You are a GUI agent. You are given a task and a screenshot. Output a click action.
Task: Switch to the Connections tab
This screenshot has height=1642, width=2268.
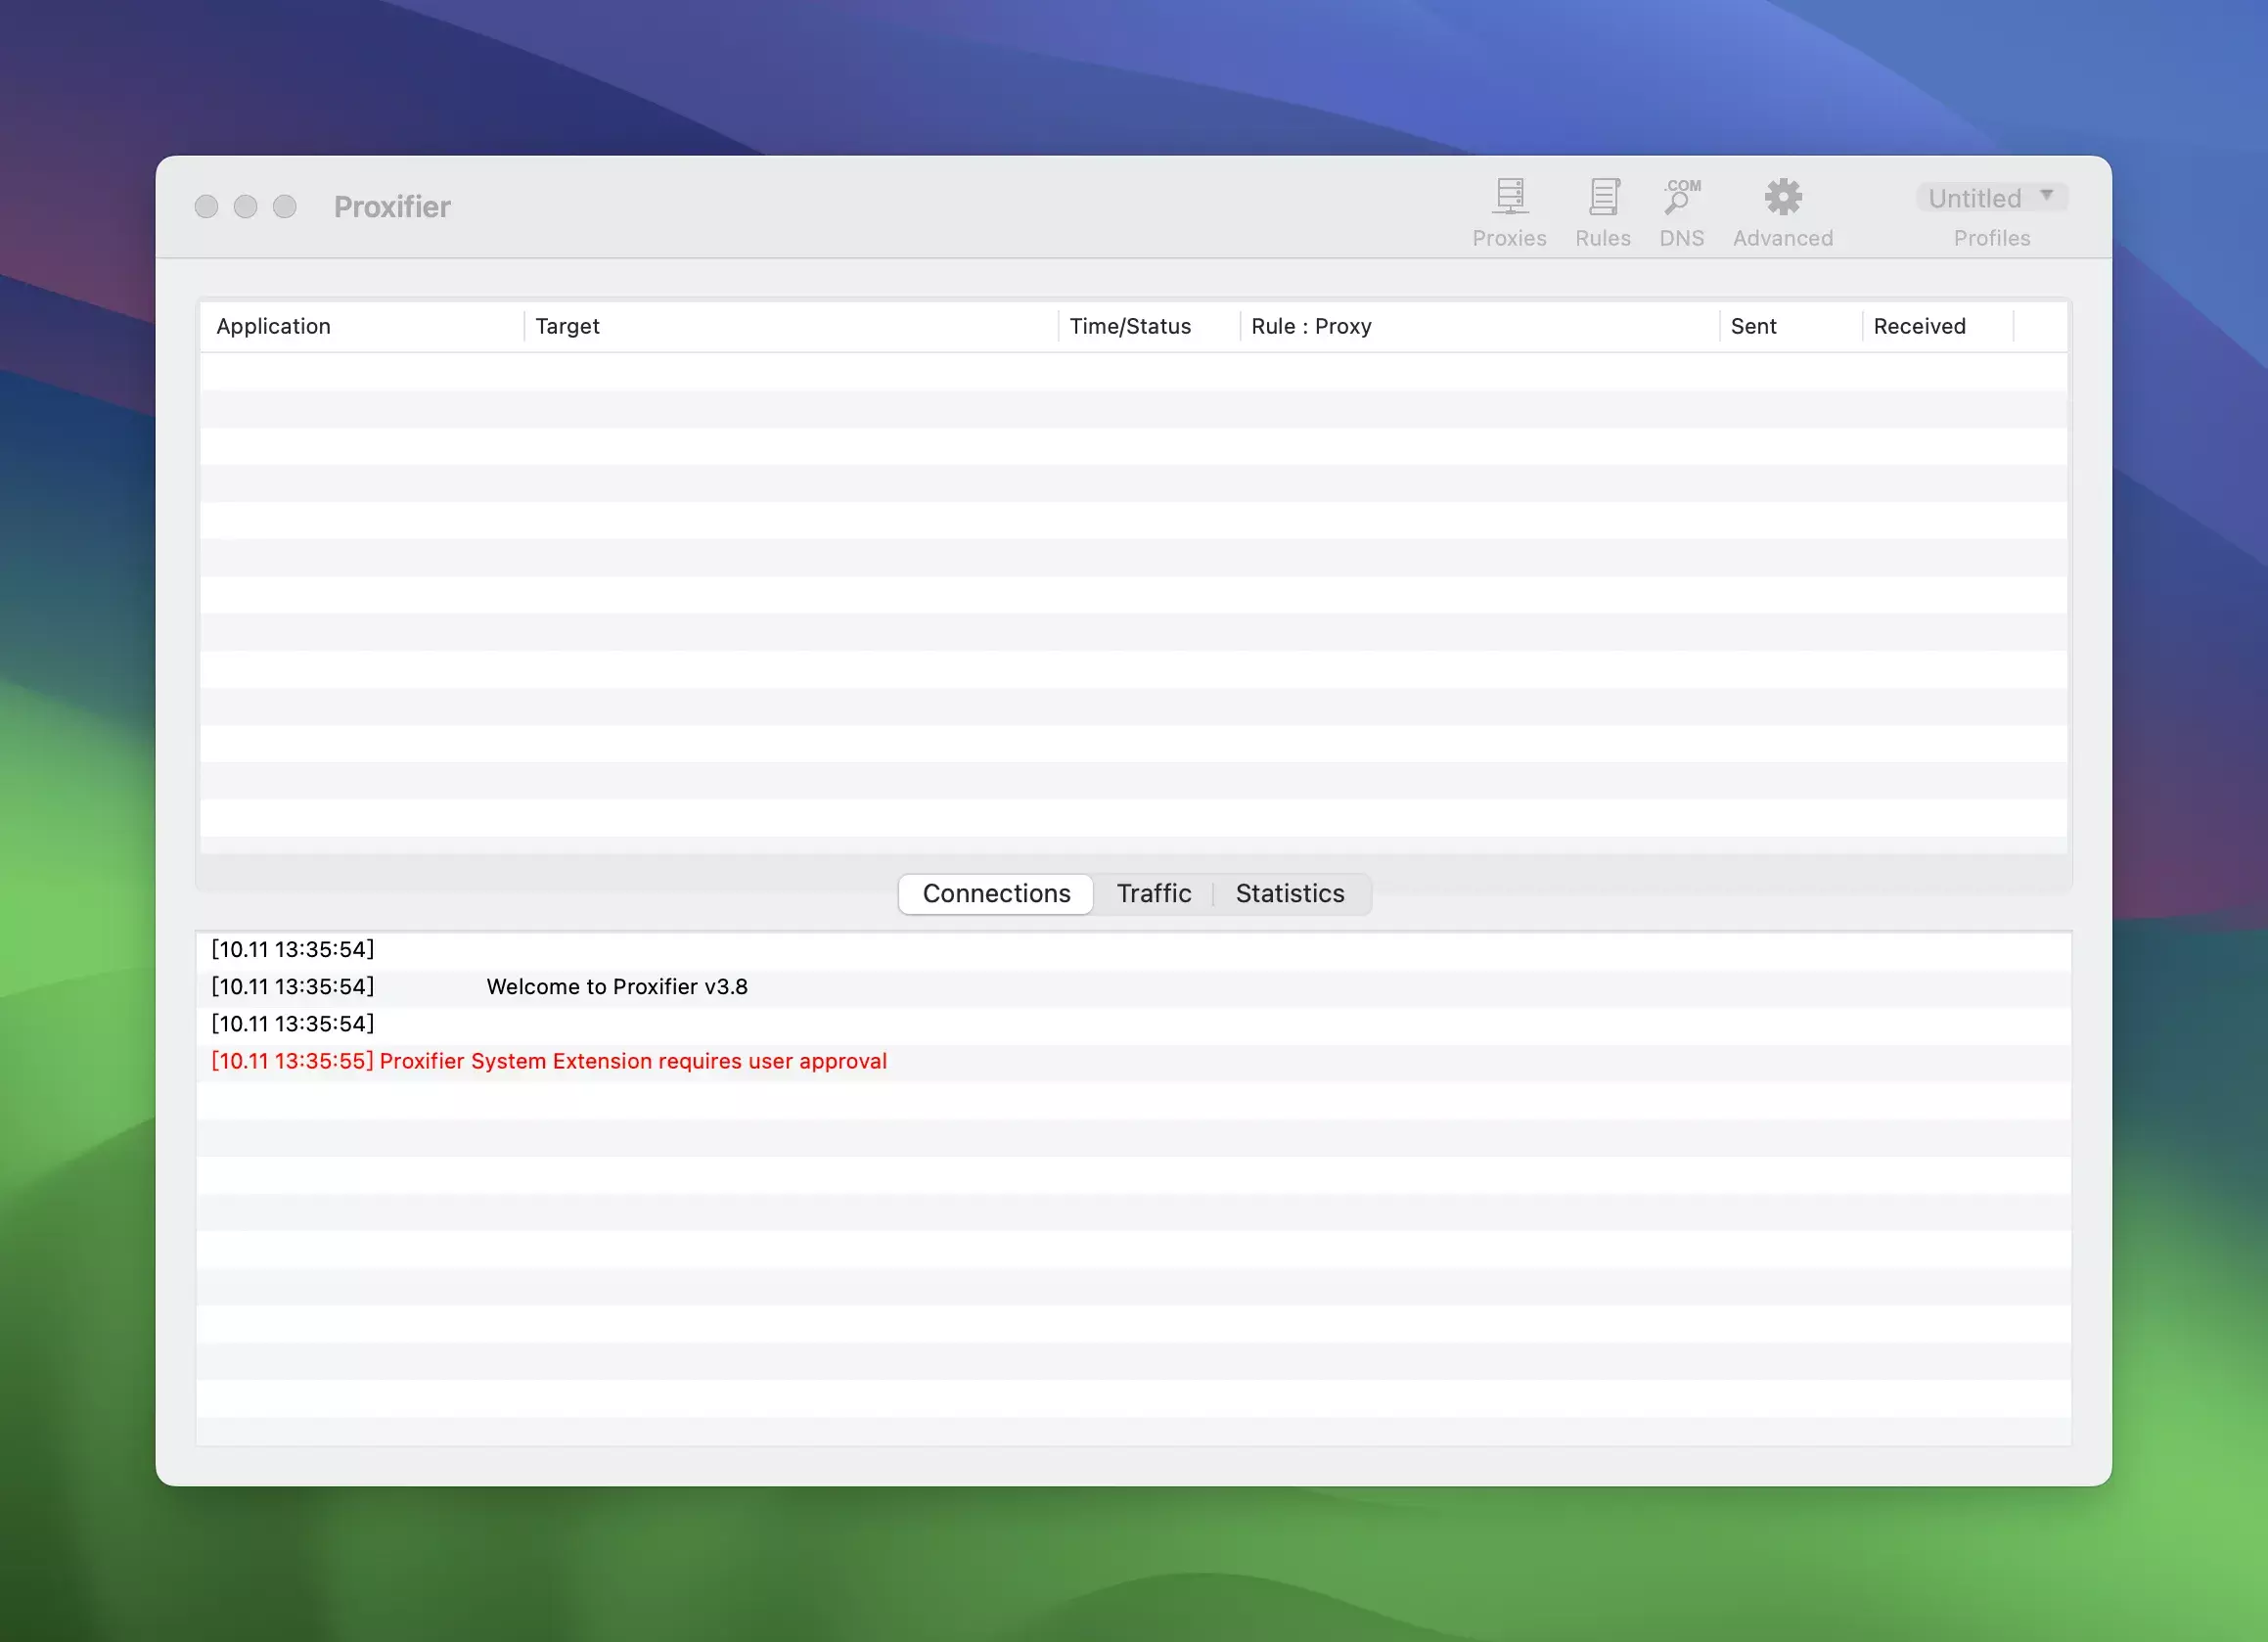pyautogui.click(x=996, y=893)
